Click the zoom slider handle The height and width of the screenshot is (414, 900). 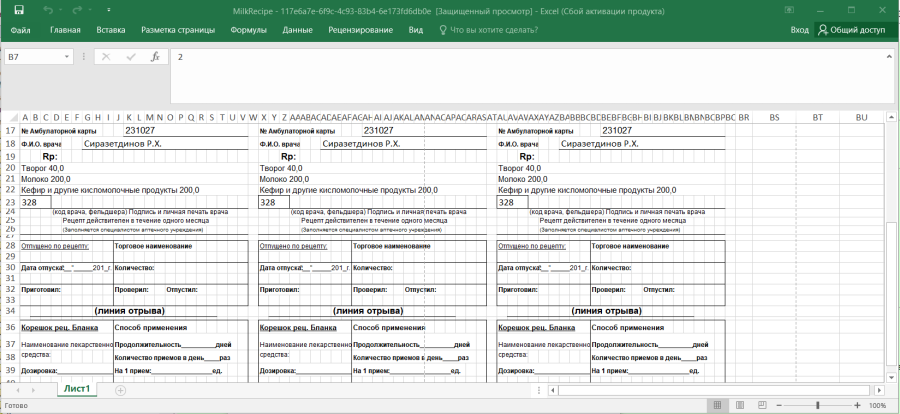tap(818, 405)
